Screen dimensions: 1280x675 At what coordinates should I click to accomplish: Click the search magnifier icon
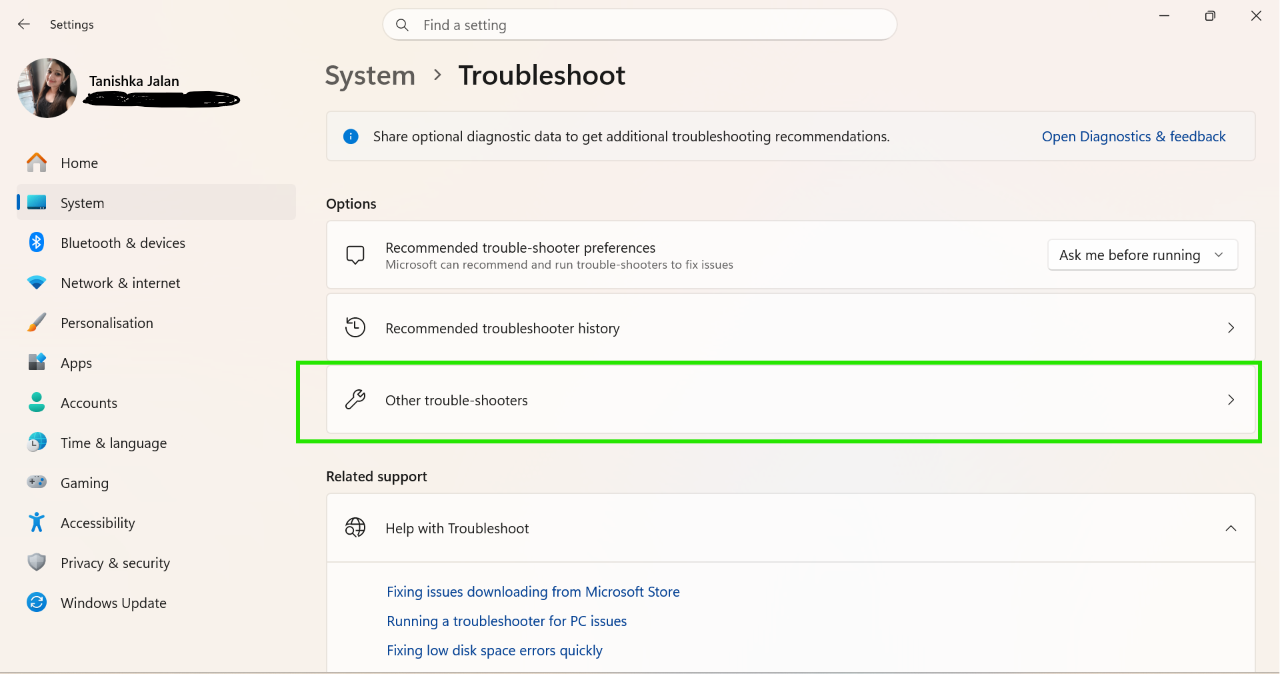pyautogui.click(x=402, y=25)
